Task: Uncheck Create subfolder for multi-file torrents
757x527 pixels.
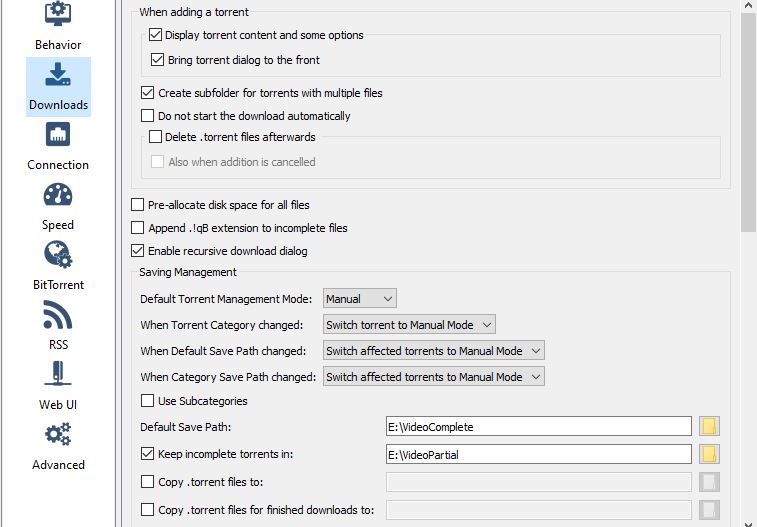Action: 147,93
